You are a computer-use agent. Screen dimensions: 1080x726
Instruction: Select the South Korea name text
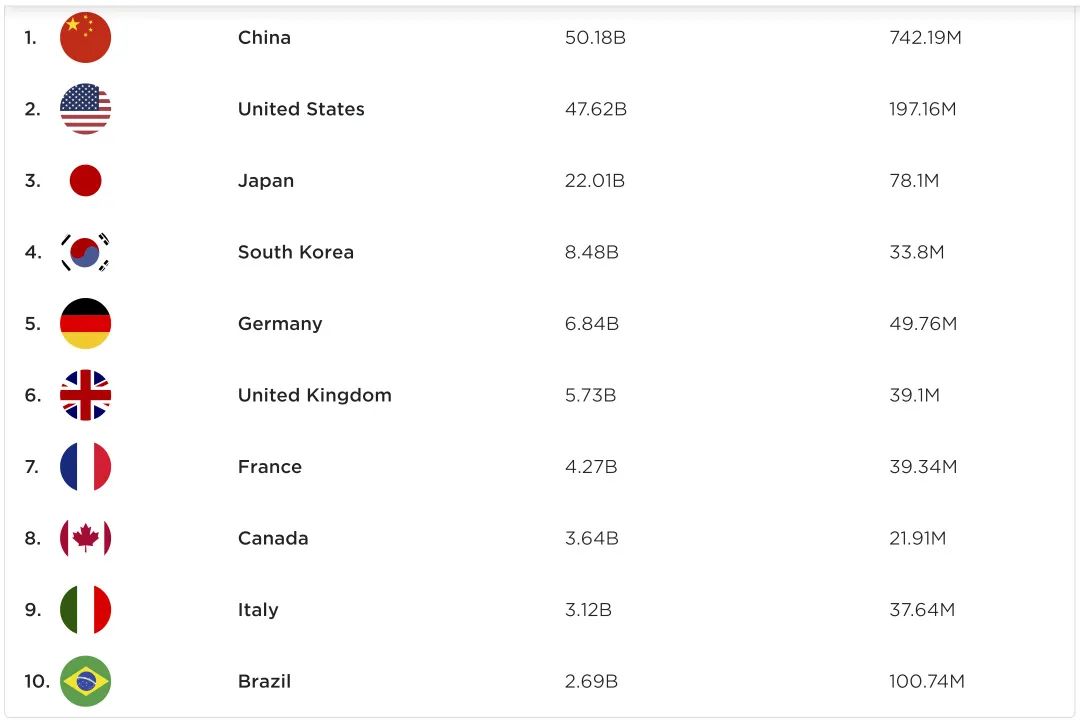pos(295,252)
